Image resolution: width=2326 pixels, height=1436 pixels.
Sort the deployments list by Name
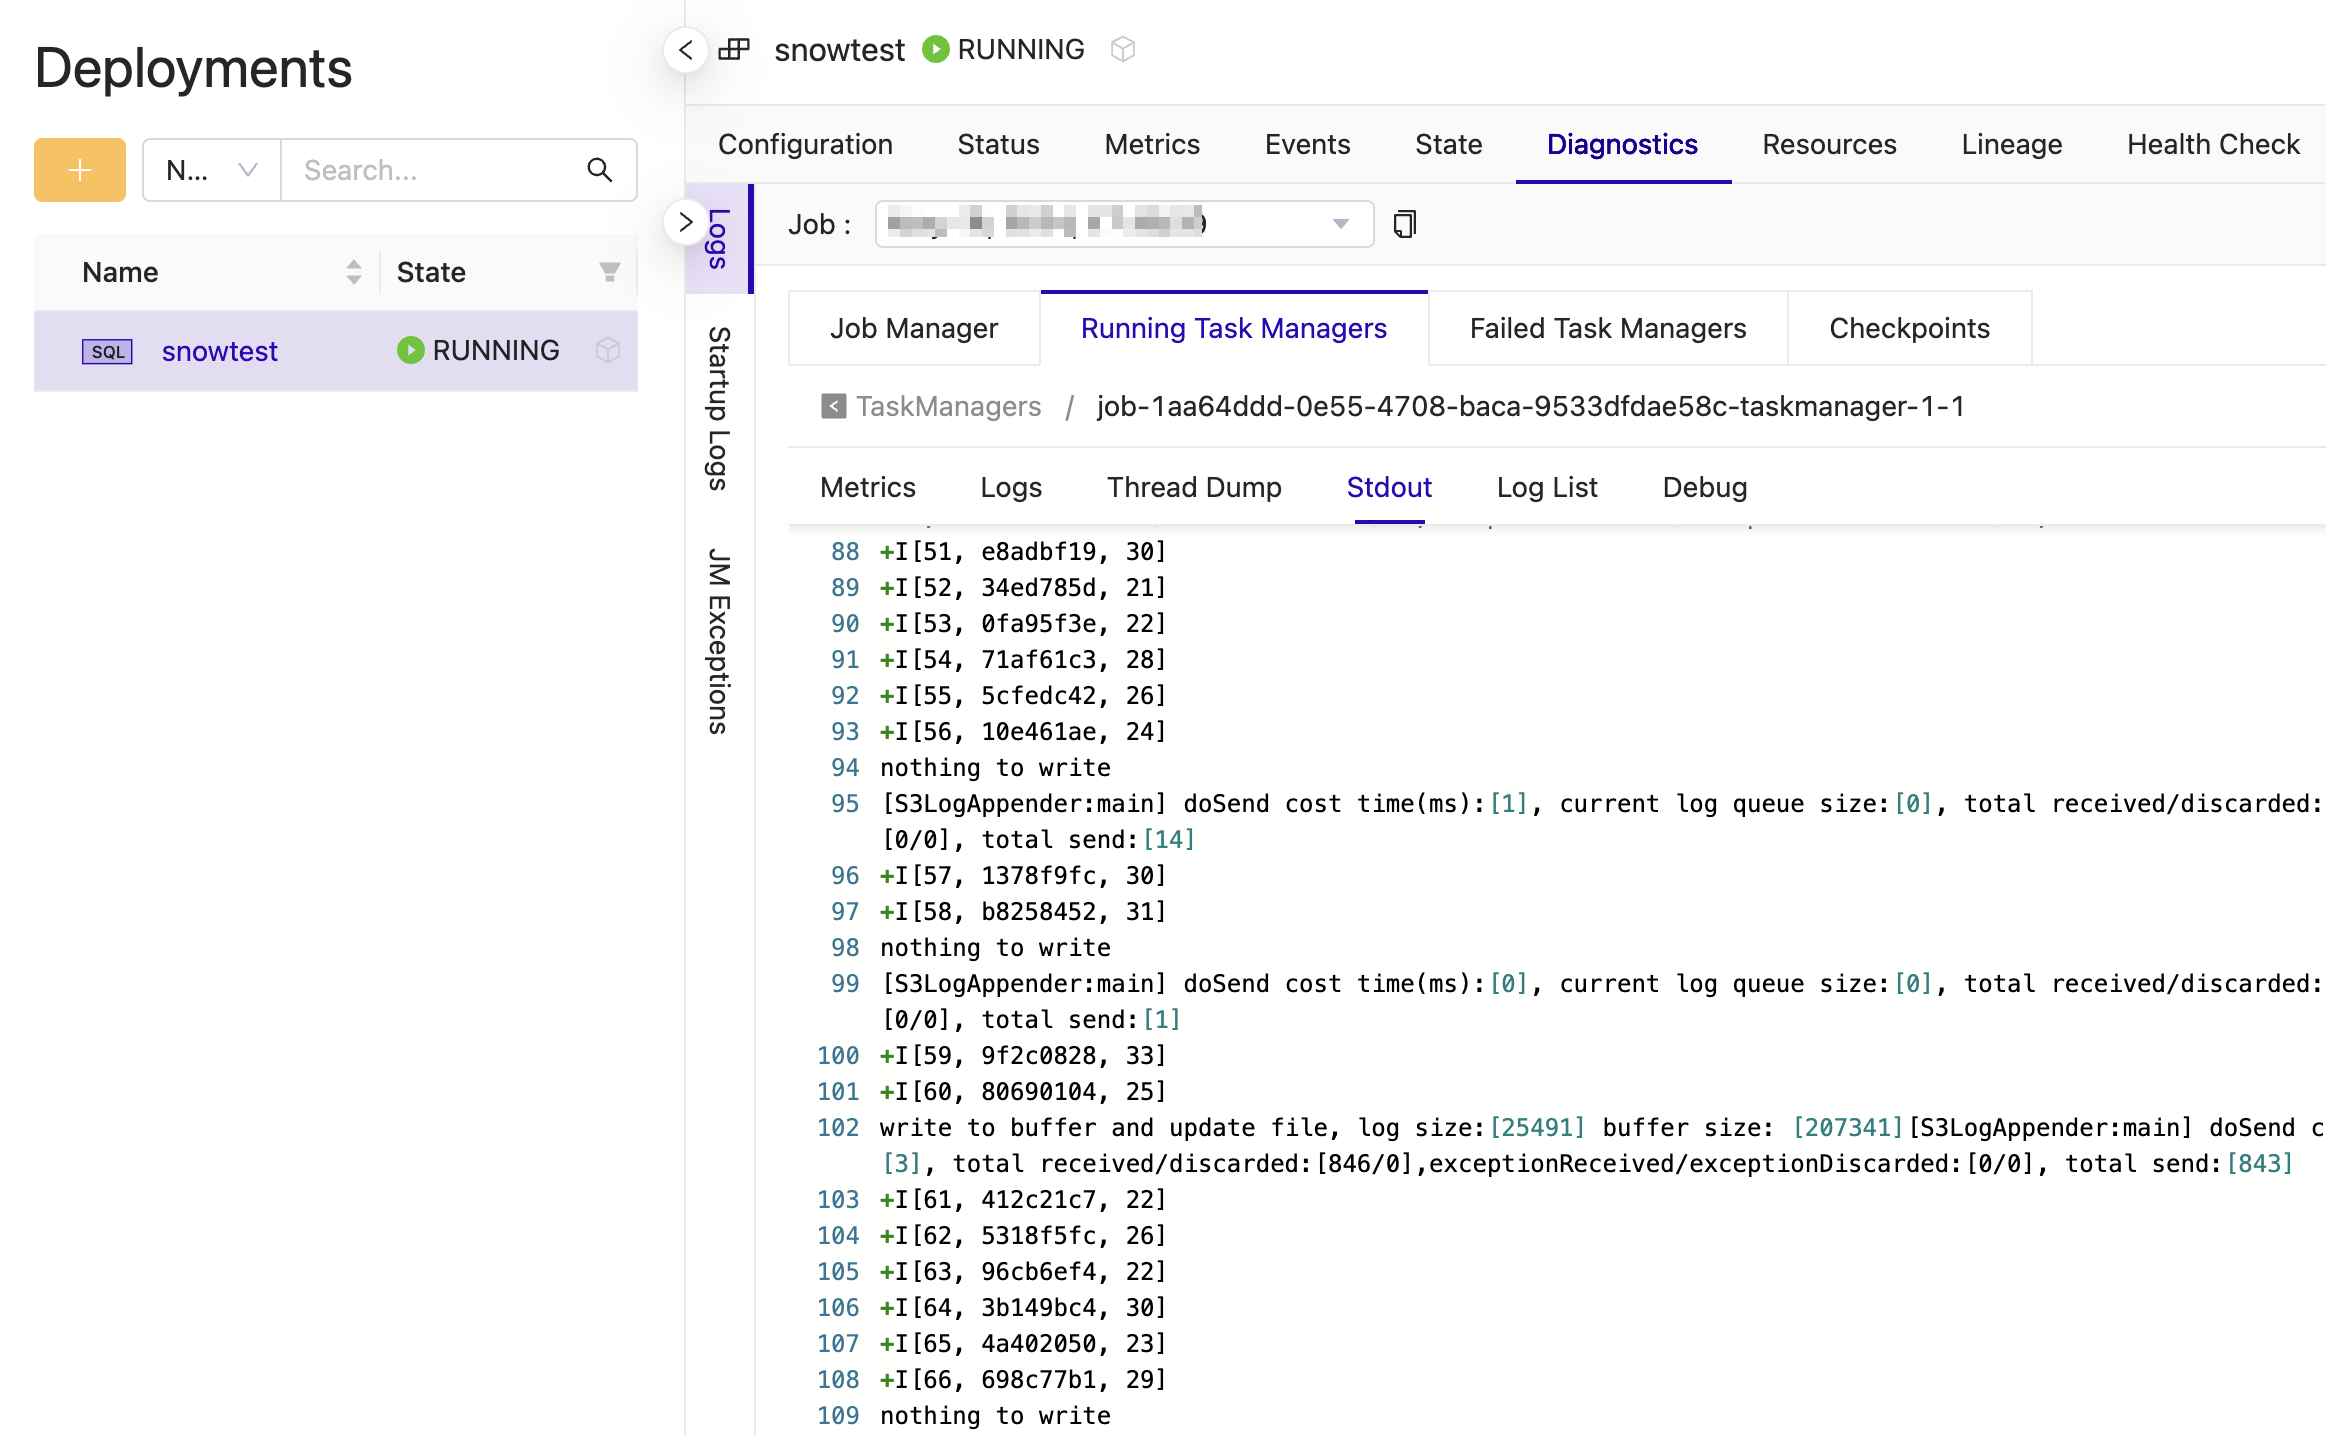(x=353, y=272)
